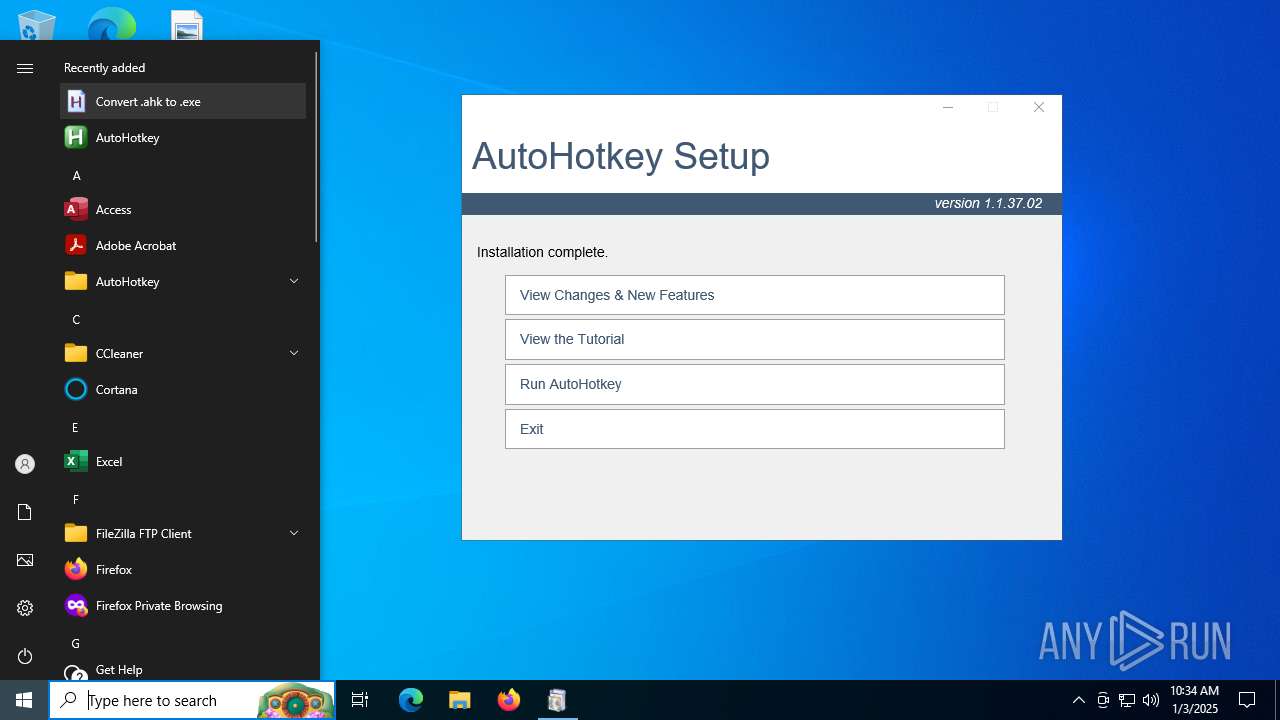Expand the AutoHotkey folder chevron
Image resolution: width=1280 pixels, height=720 pixels.
294,281
